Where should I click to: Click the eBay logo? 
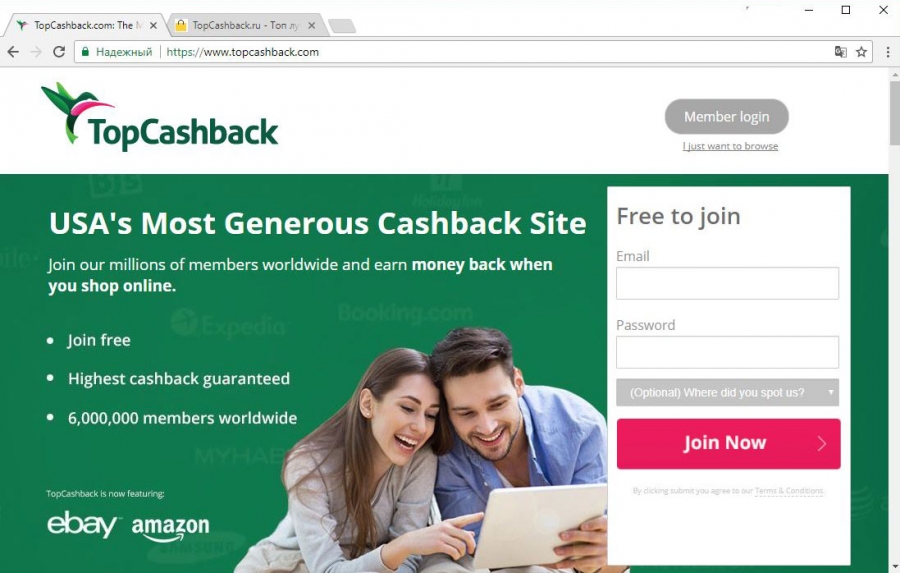pyautogui.click(x=83, y=524)
